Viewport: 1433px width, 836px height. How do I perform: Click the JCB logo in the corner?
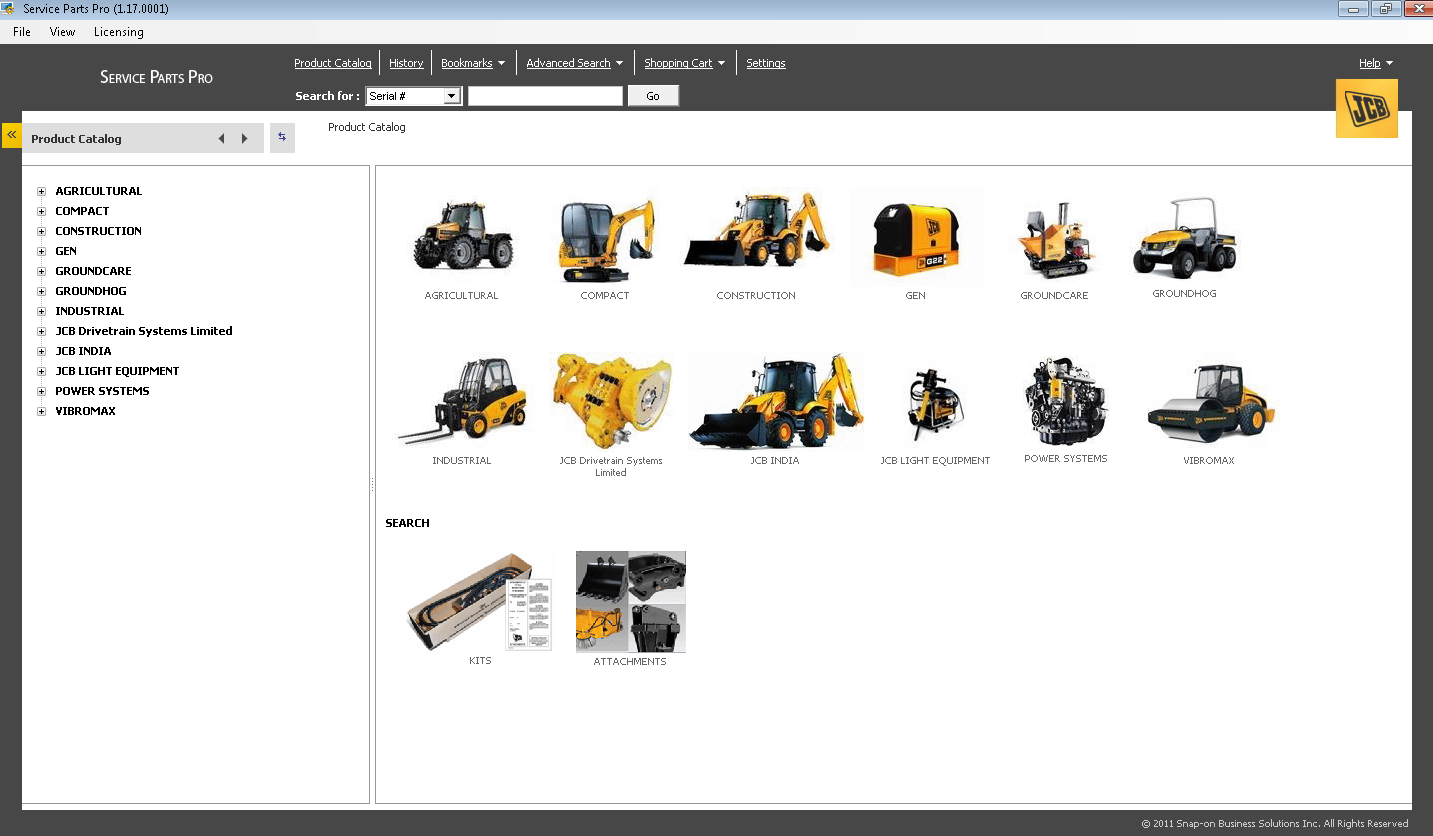(1367, 107)
